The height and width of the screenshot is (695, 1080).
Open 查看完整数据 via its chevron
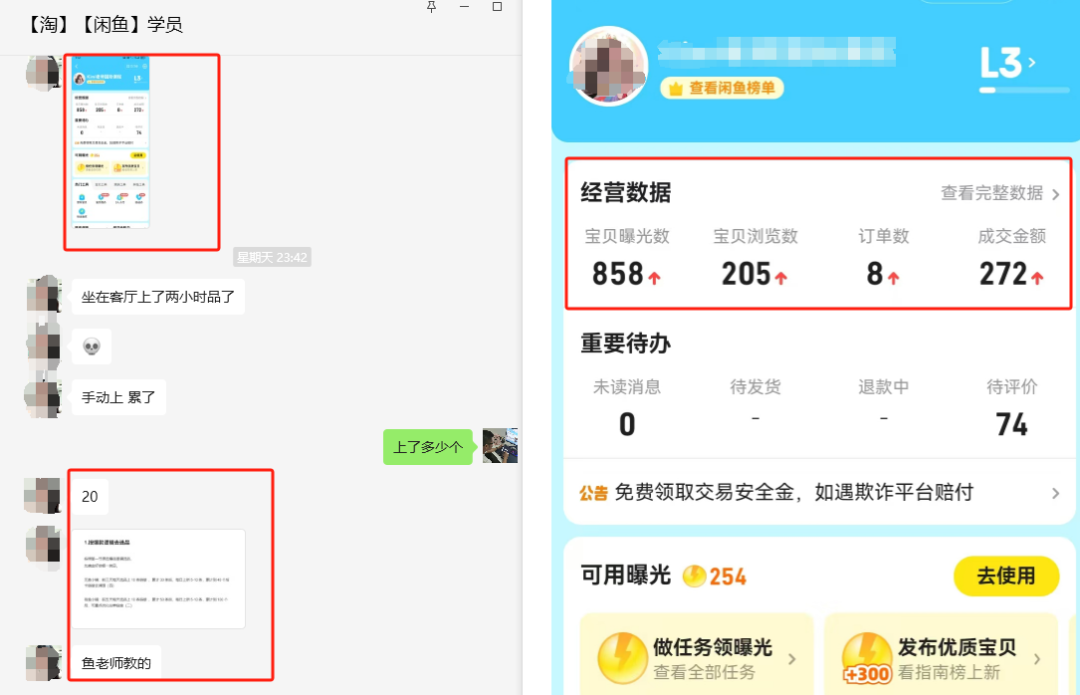pos(1057,194)
